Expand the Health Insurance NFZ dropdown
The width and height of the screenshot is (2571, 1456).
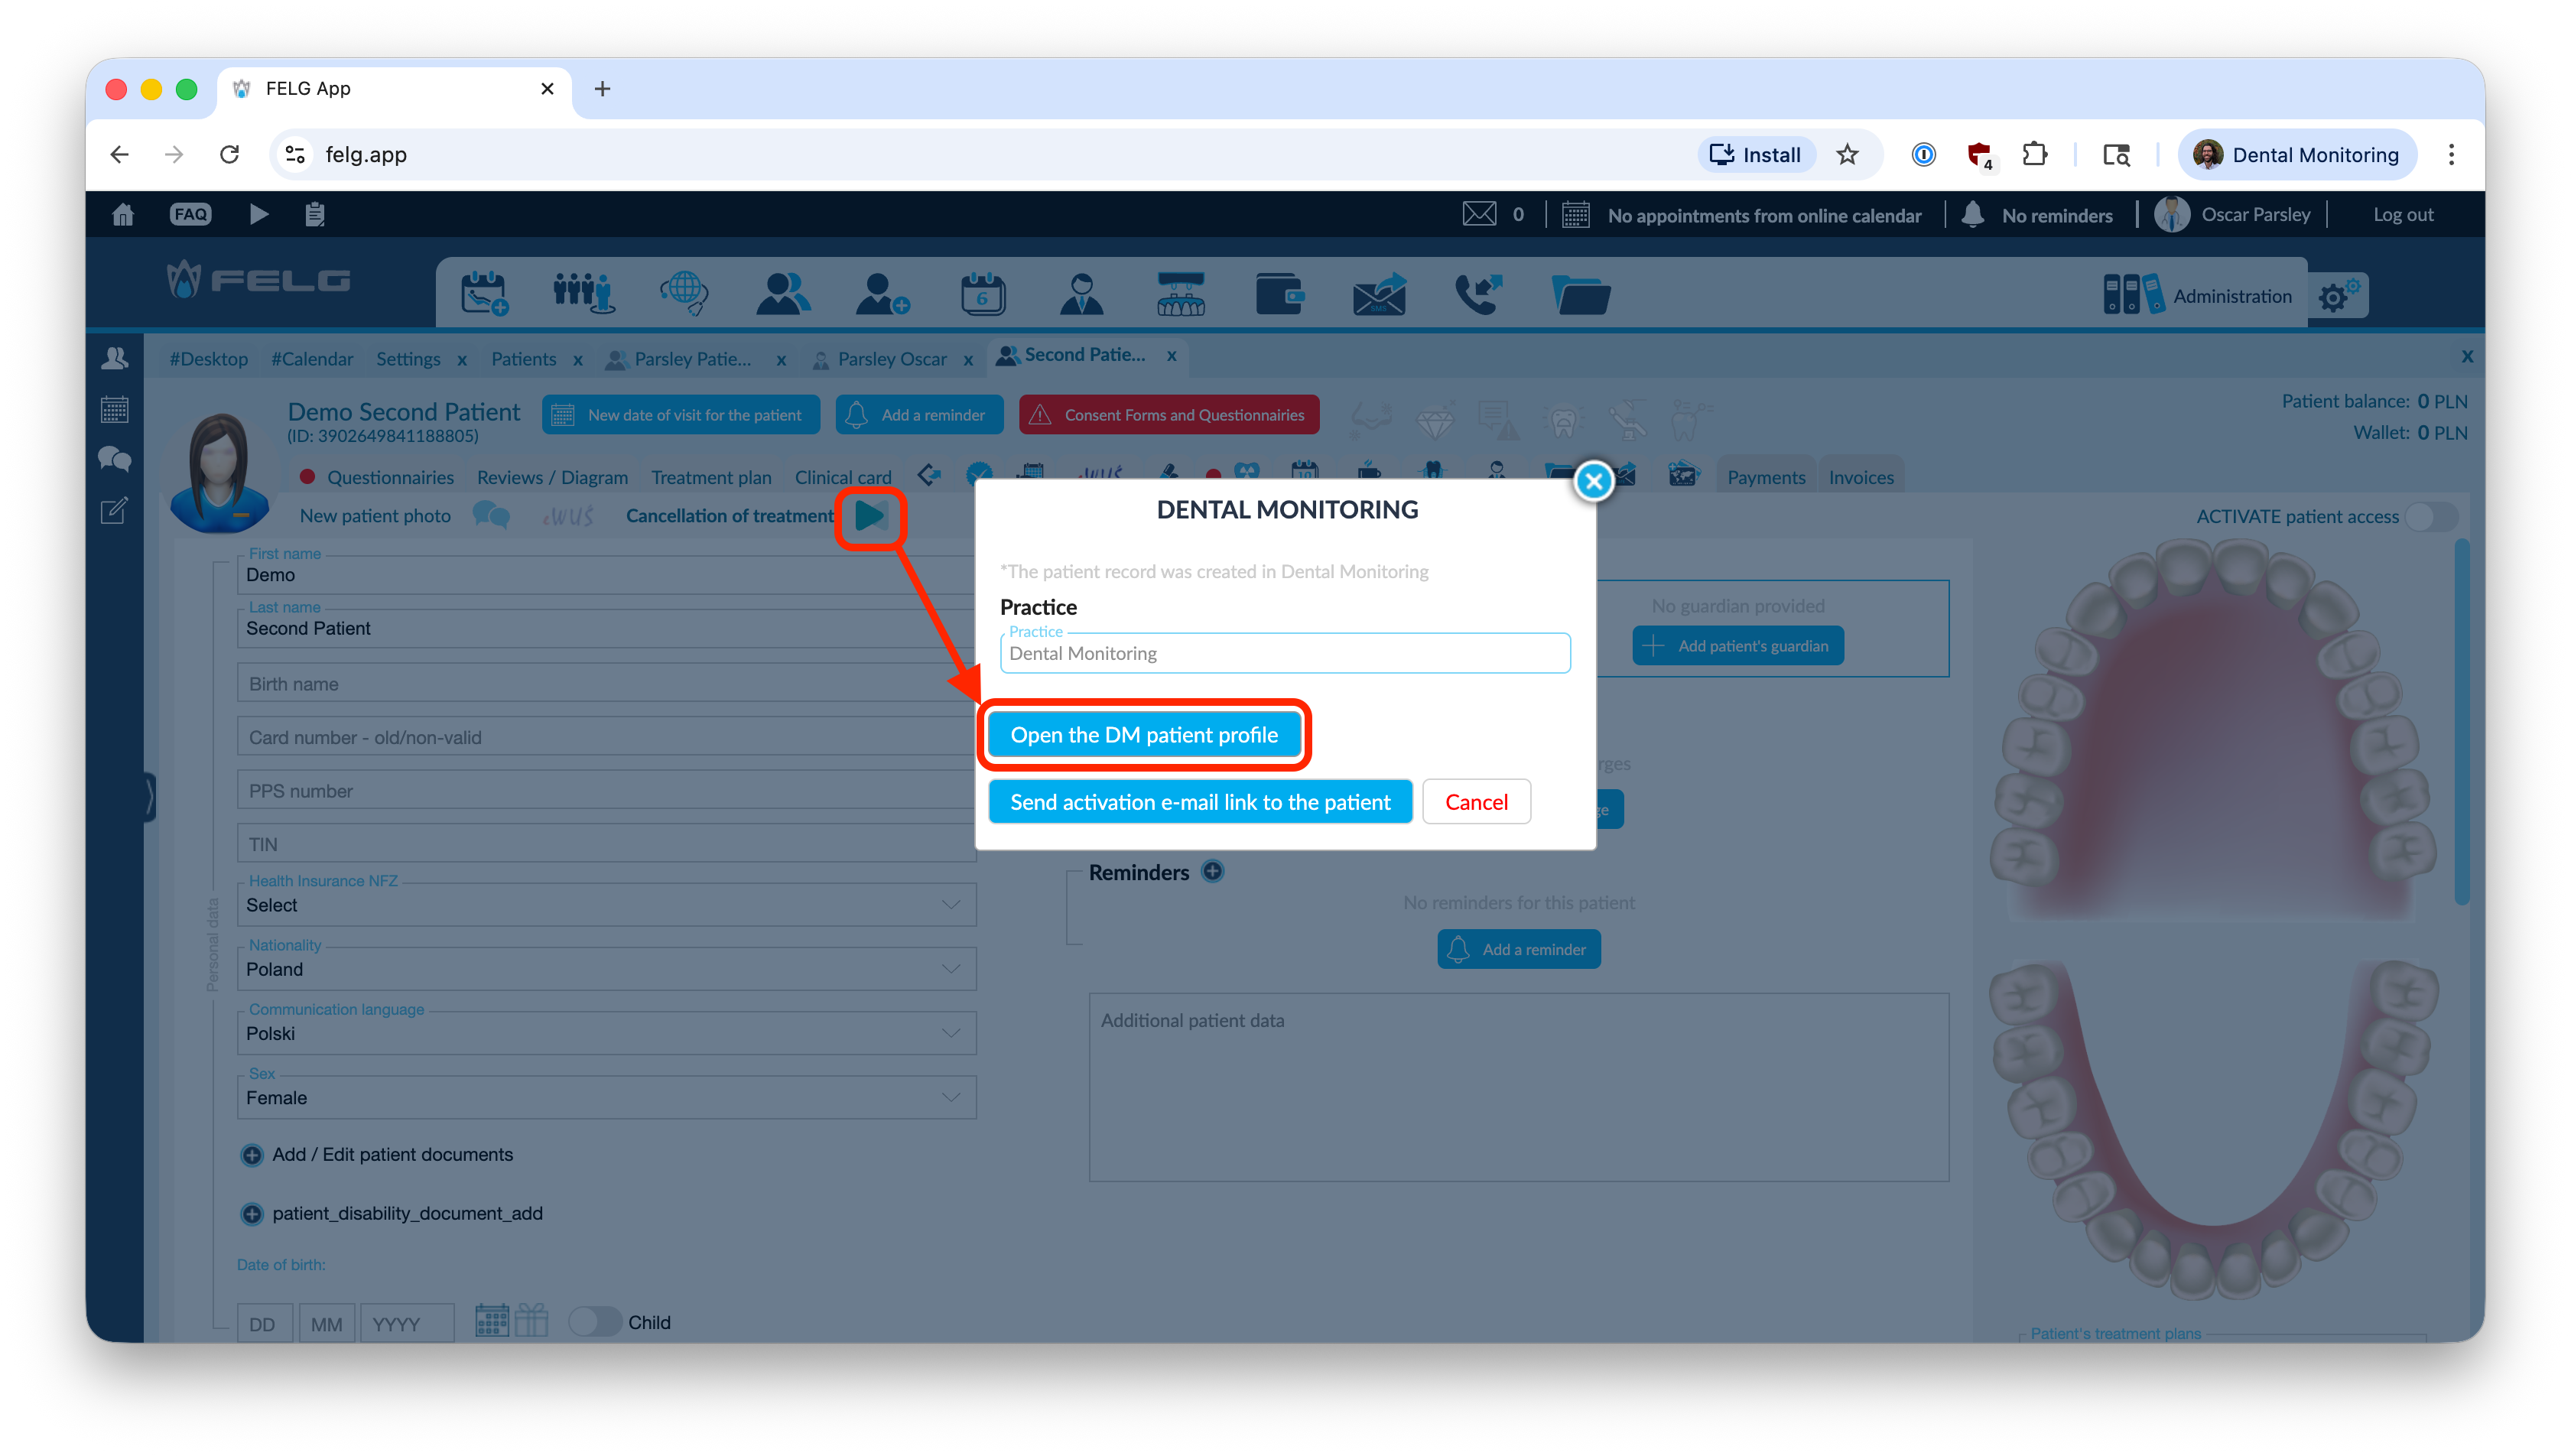click(606, 904)
